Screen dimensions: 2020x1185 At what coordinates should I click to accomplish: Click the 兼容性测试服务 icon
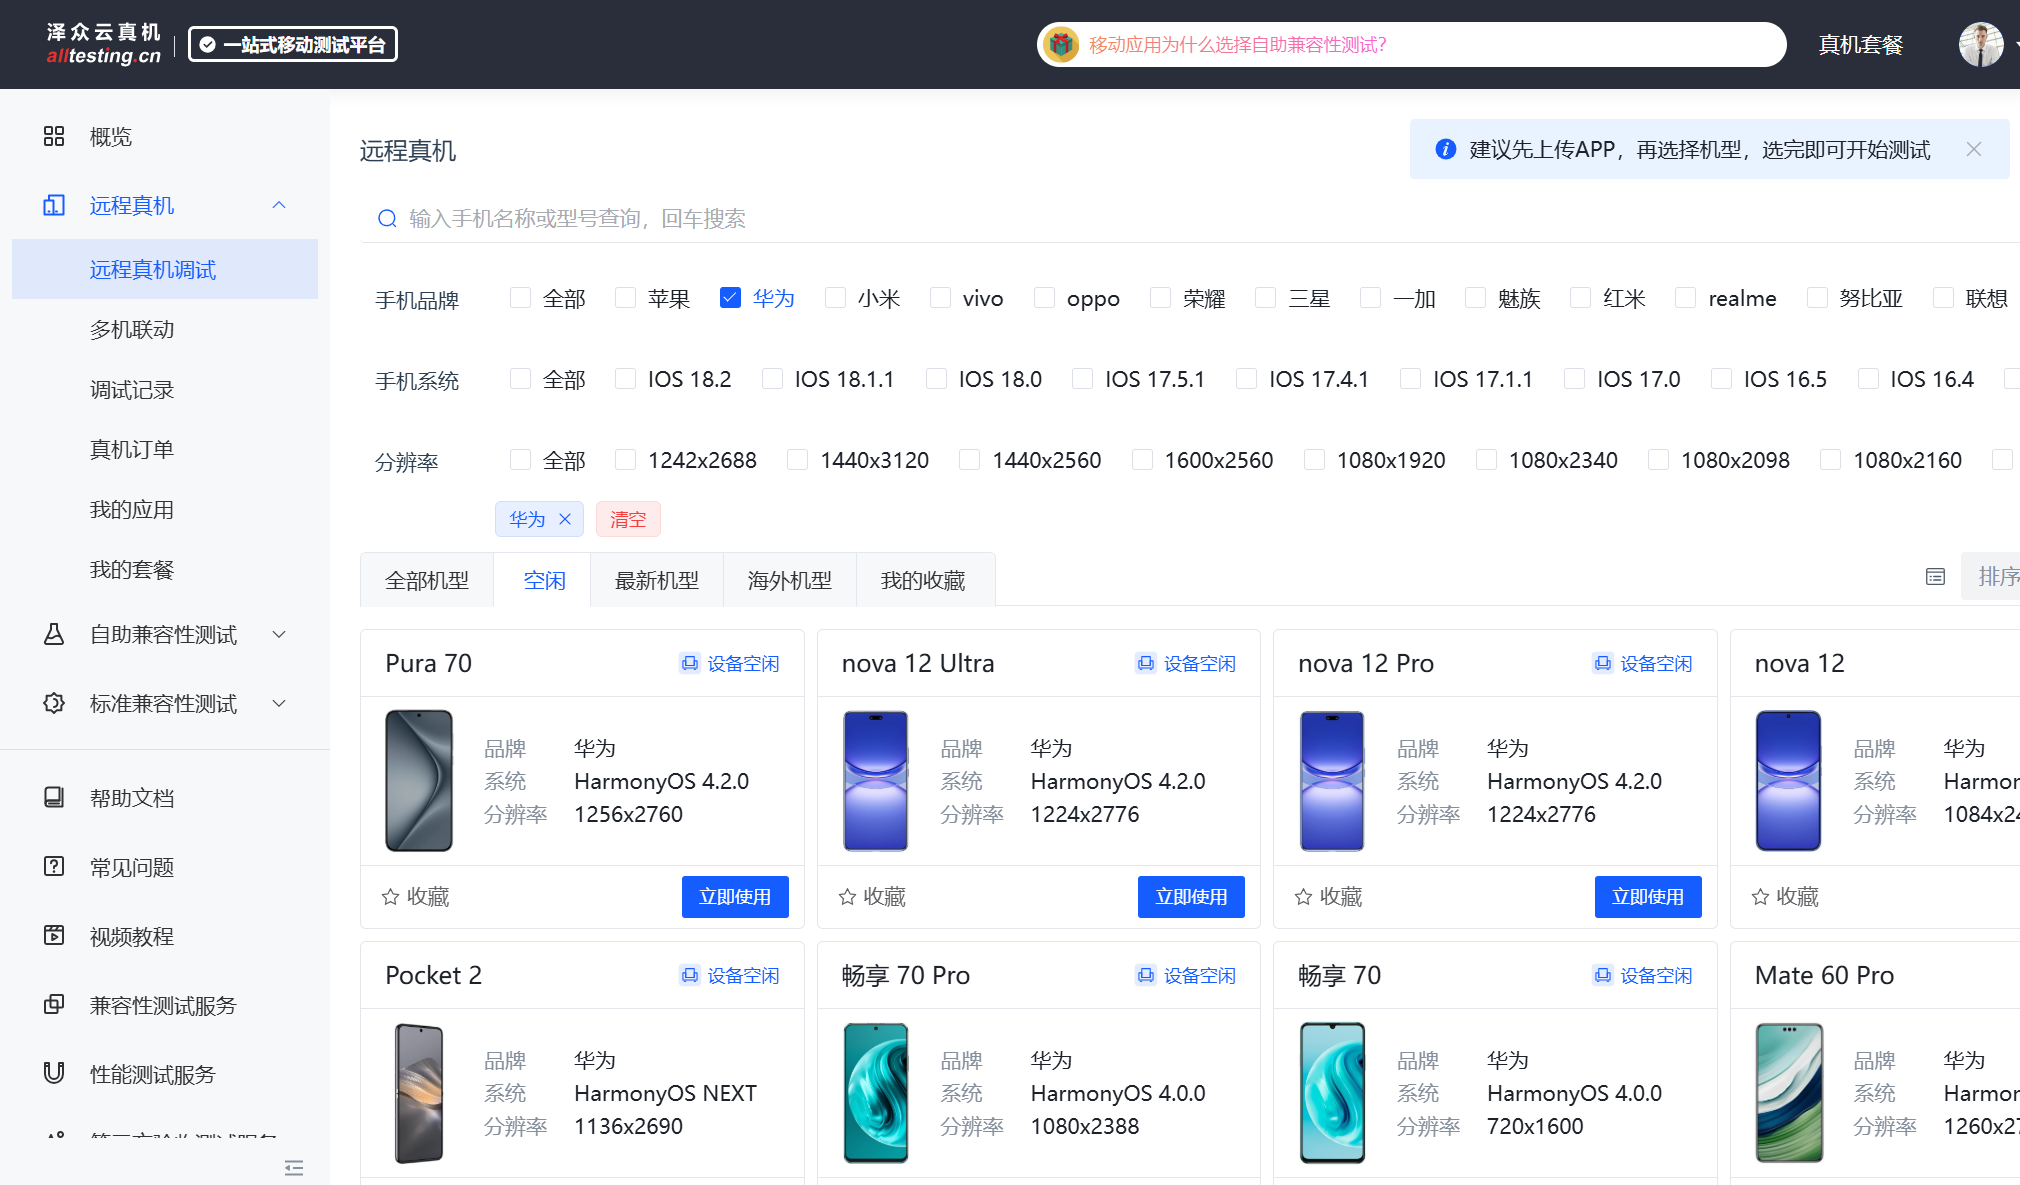(x=54, y=1004)
